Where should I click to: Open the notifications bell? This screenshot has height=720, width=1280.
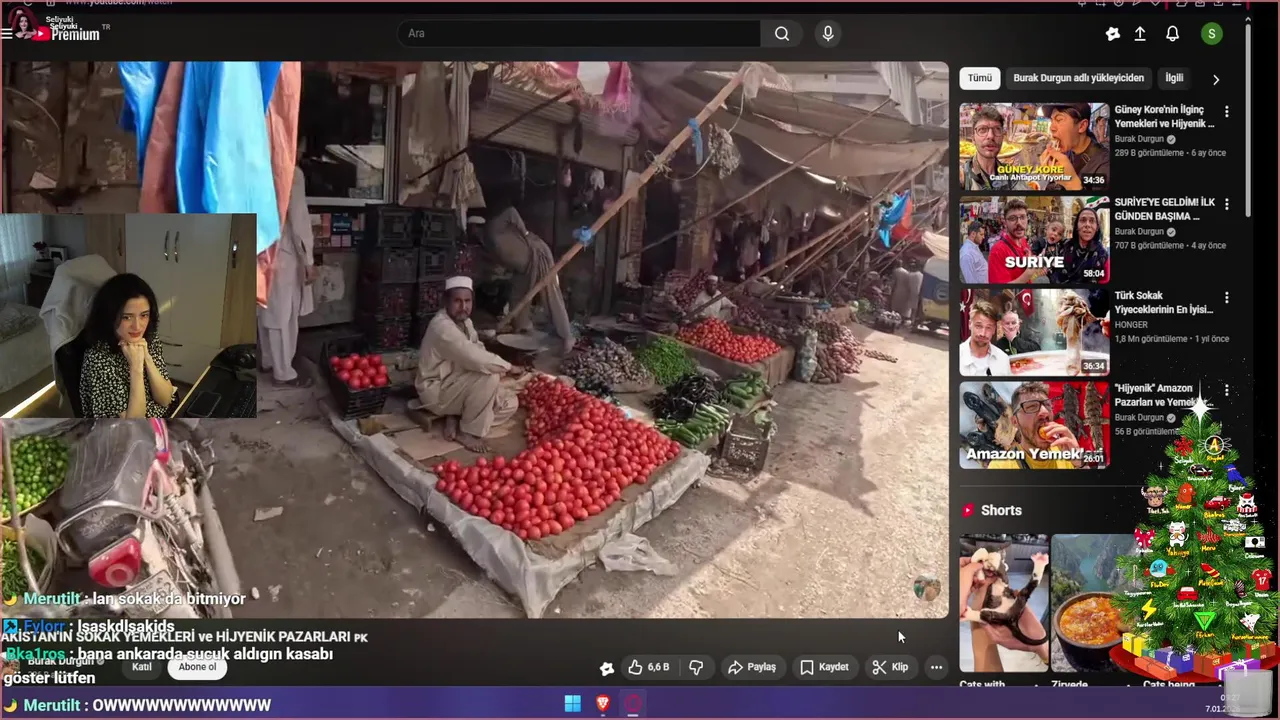[1173, 34]
